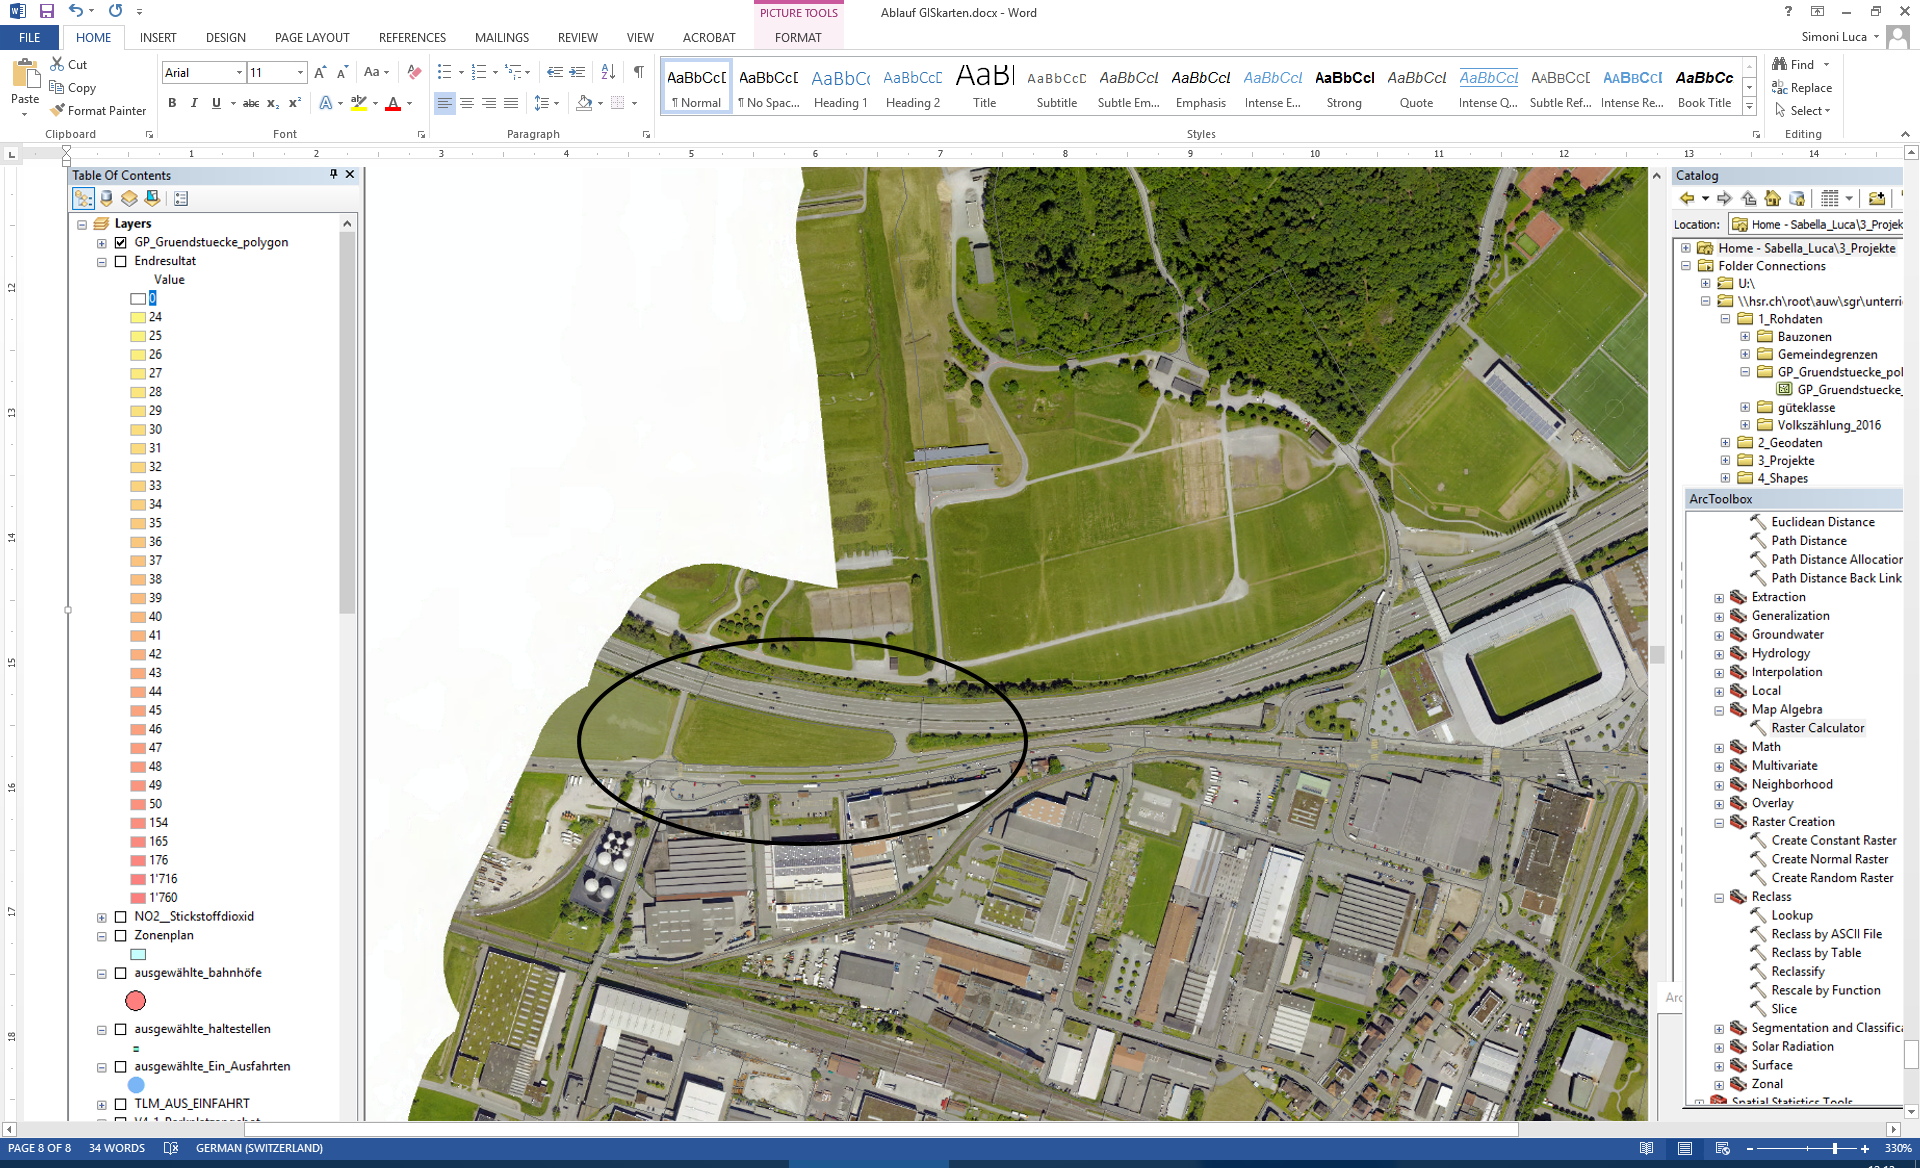Open the Arial font name dropdown
The height and width of the screenshot is (1168, 1920).
click(239, 72)
